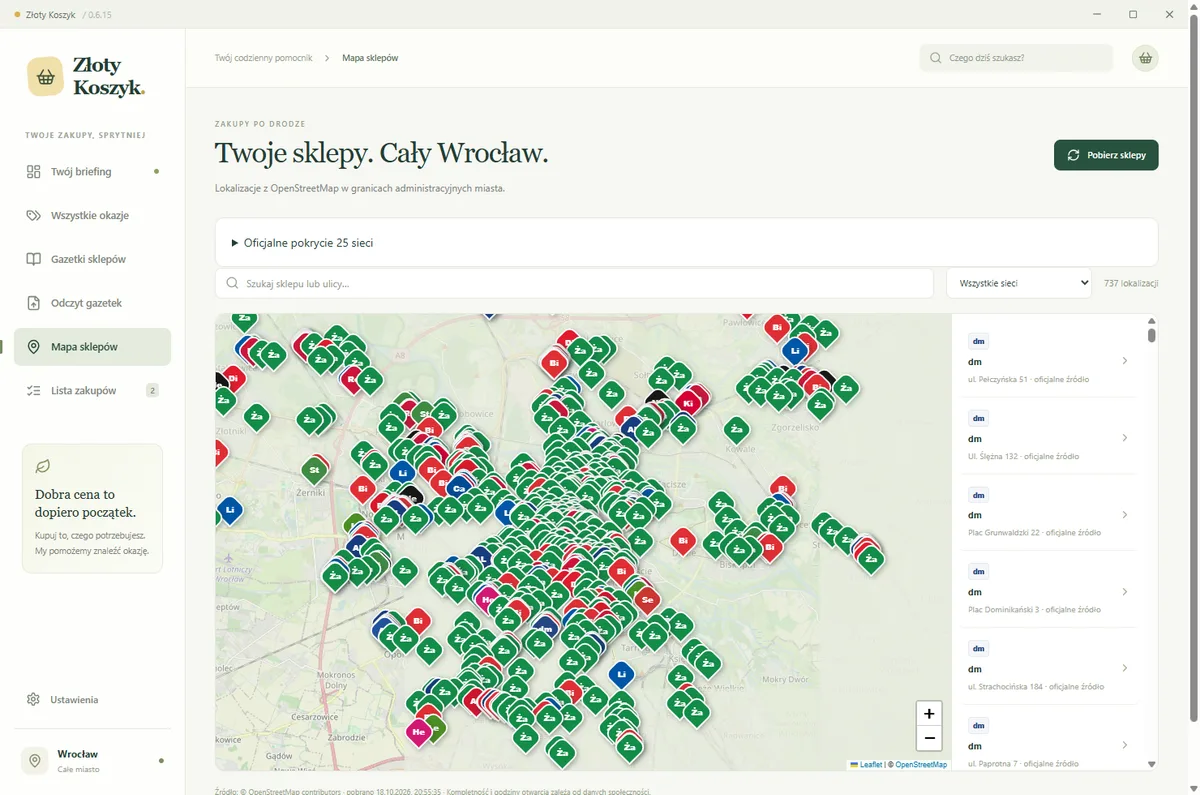Zoom out the map with minus button
This screenshot has height=795, width=1200.
click(929, 738)
